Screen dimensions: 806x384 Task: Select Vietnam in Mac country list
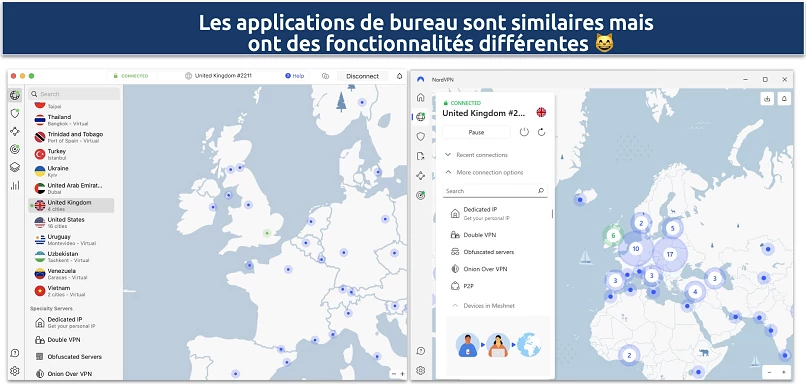71,290
